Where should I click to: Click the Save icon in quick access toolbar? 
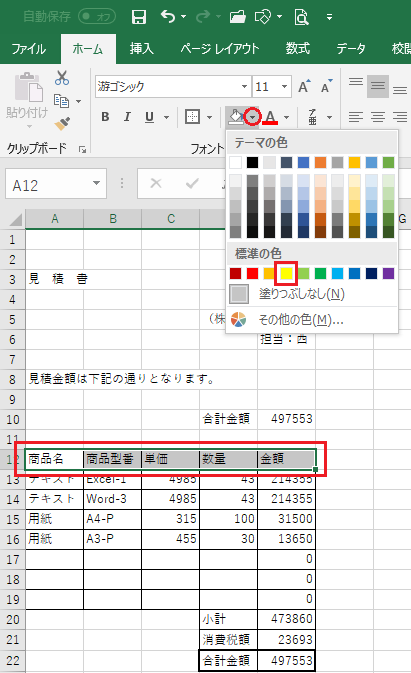coord(139,17)
